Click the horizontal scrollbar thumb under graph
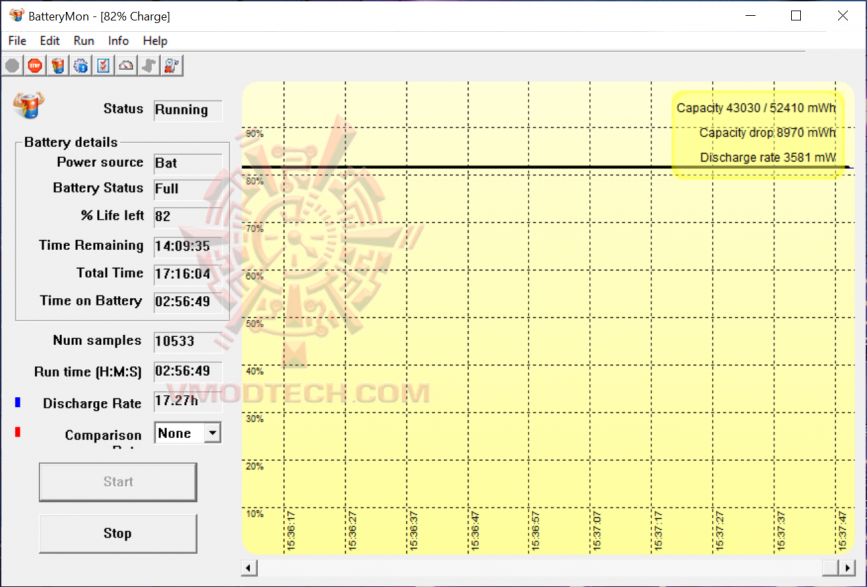The height and width of the screenshot is (587, 867). click(831, 568)
